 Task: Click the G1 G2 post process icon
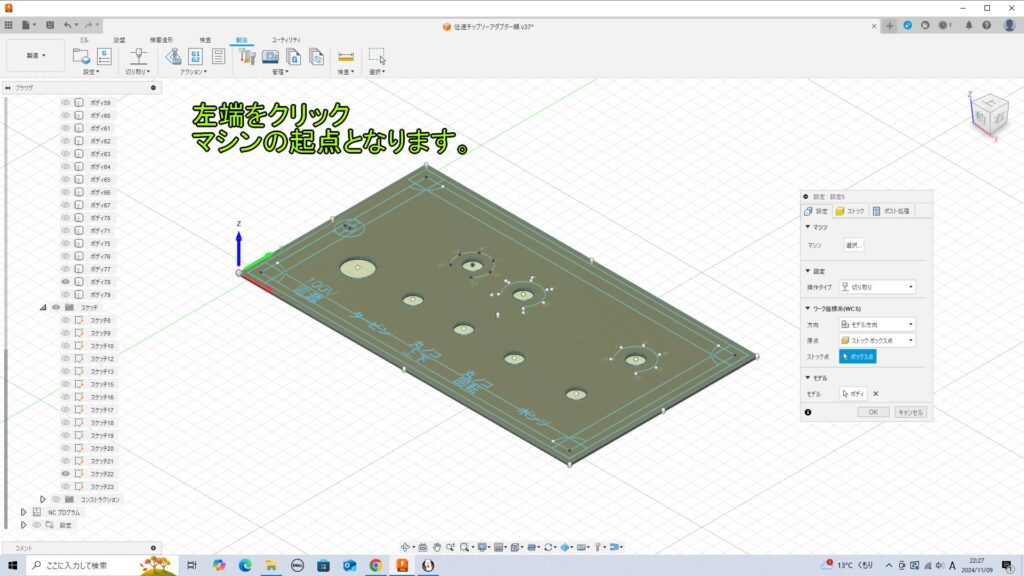pyautogui.click(x=195, y=56)
